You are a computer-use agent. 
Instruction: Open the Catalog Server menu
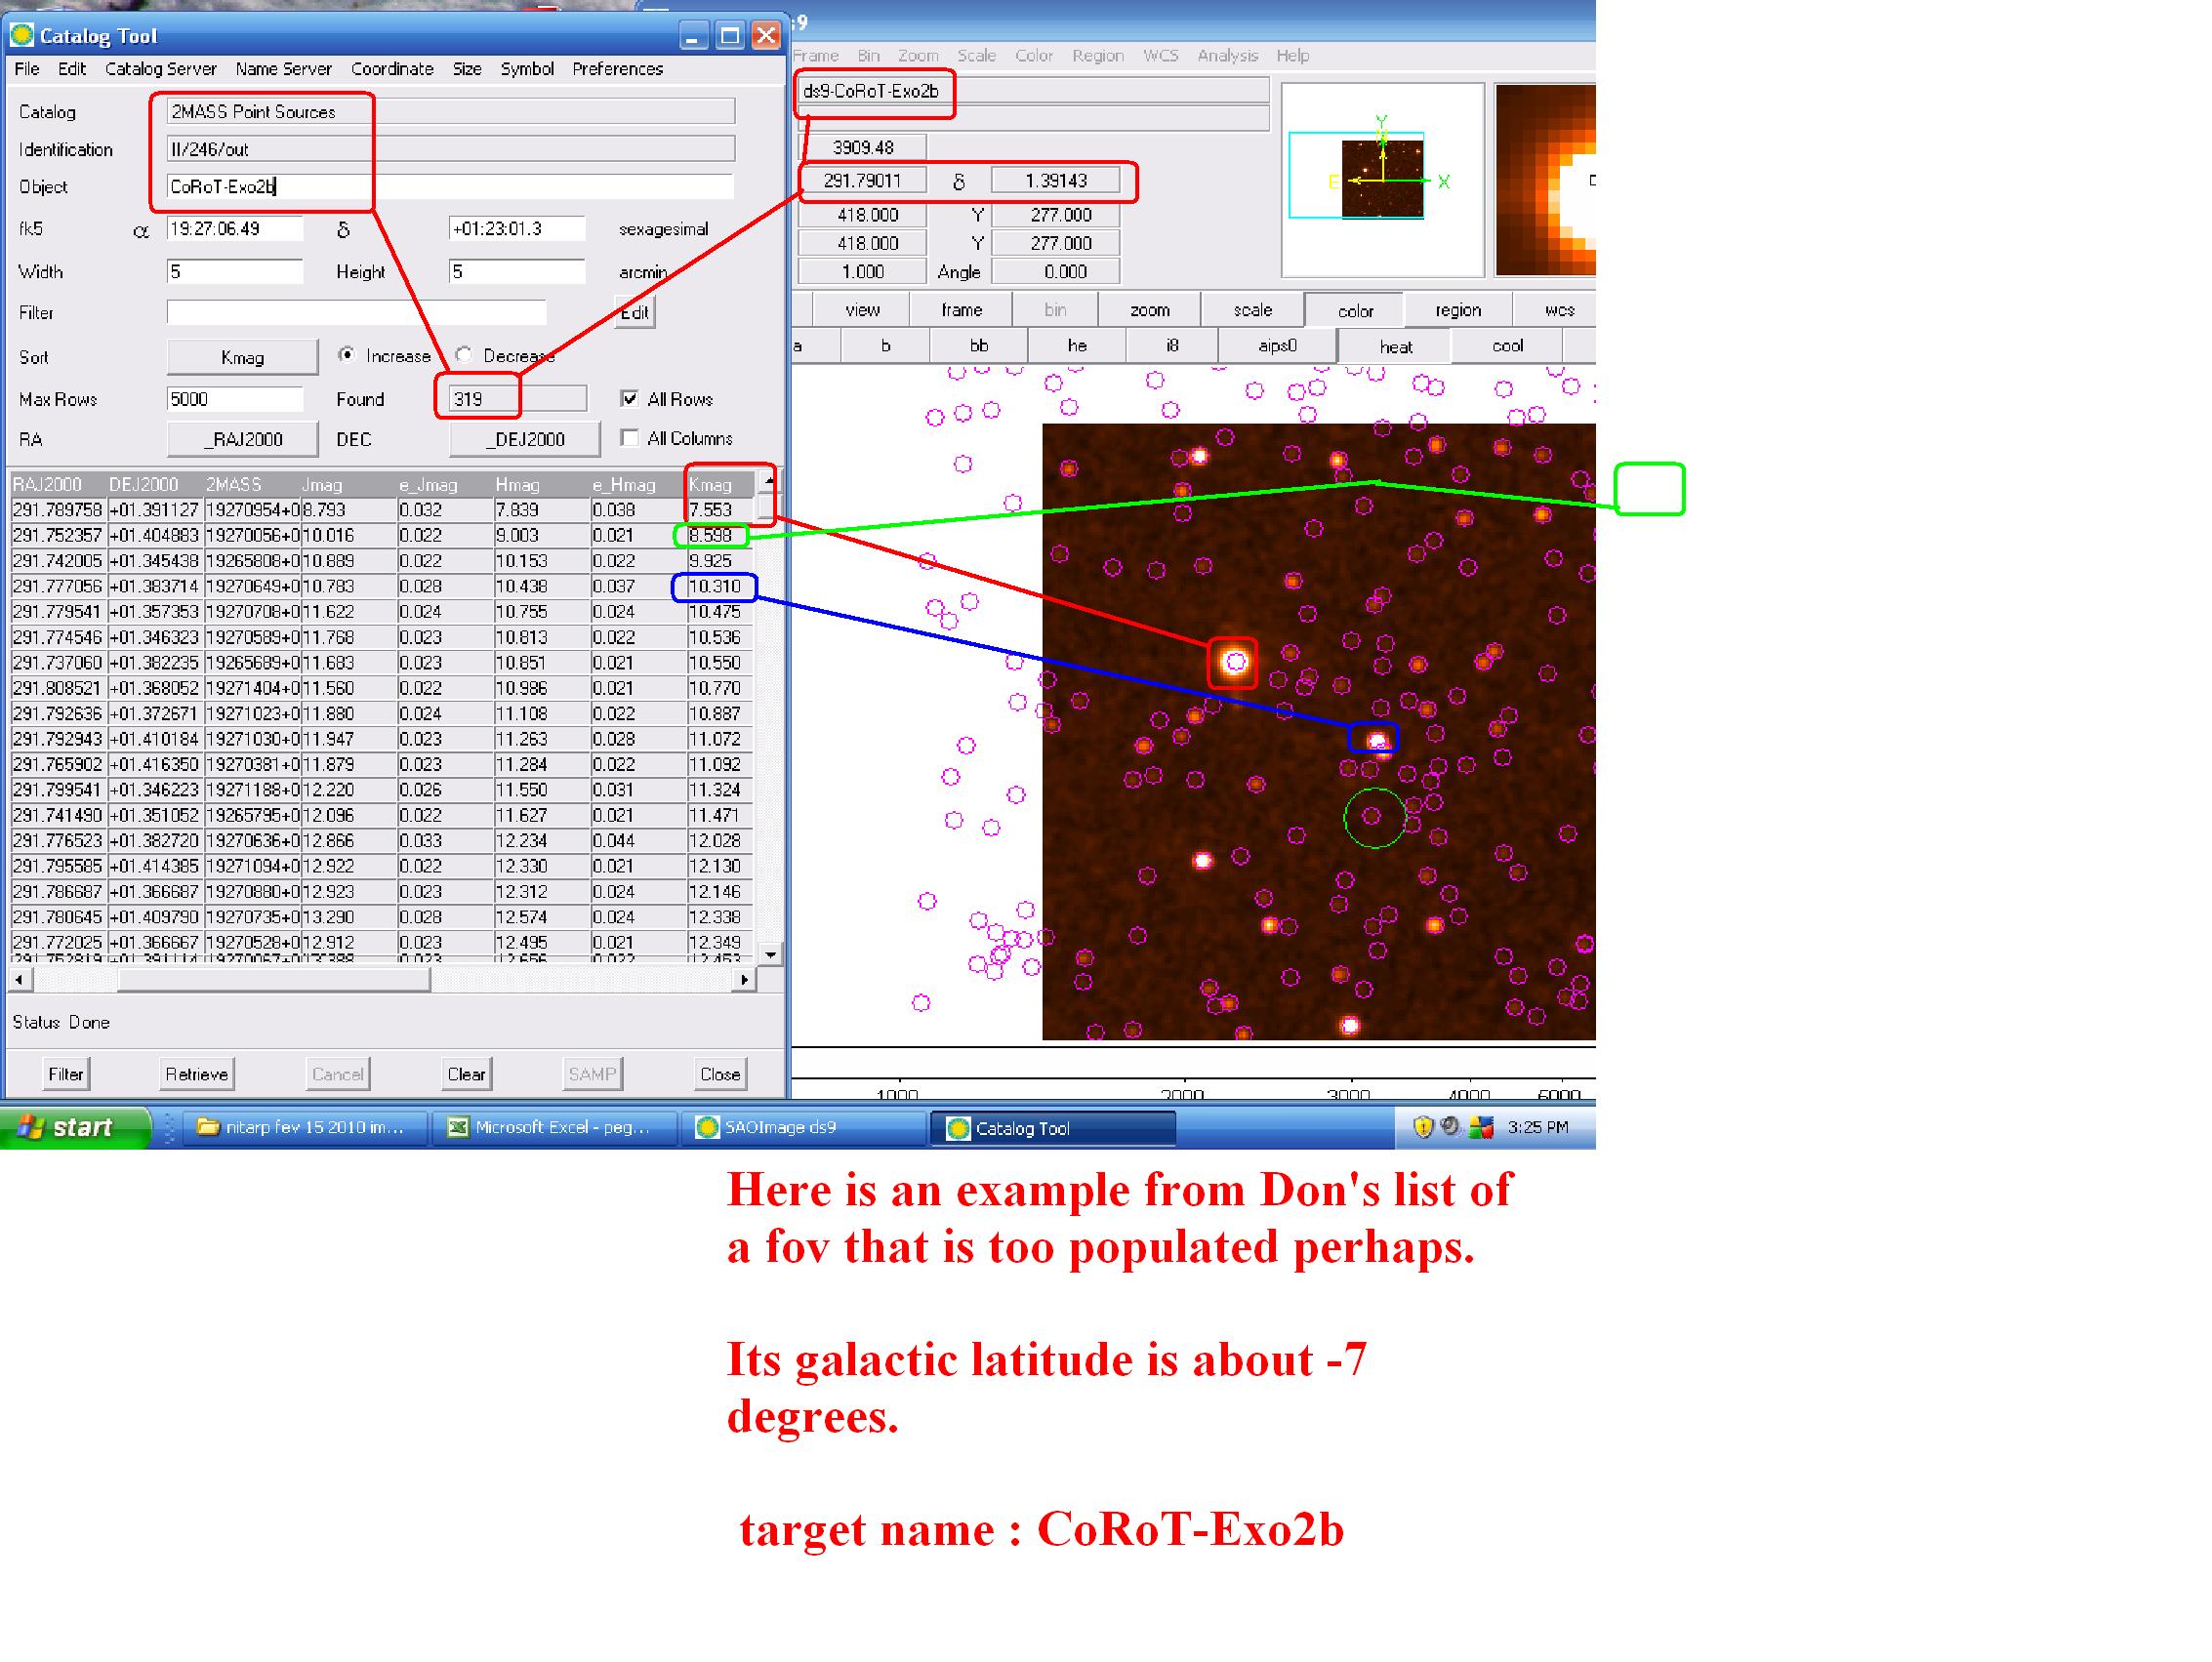[160, 69]
